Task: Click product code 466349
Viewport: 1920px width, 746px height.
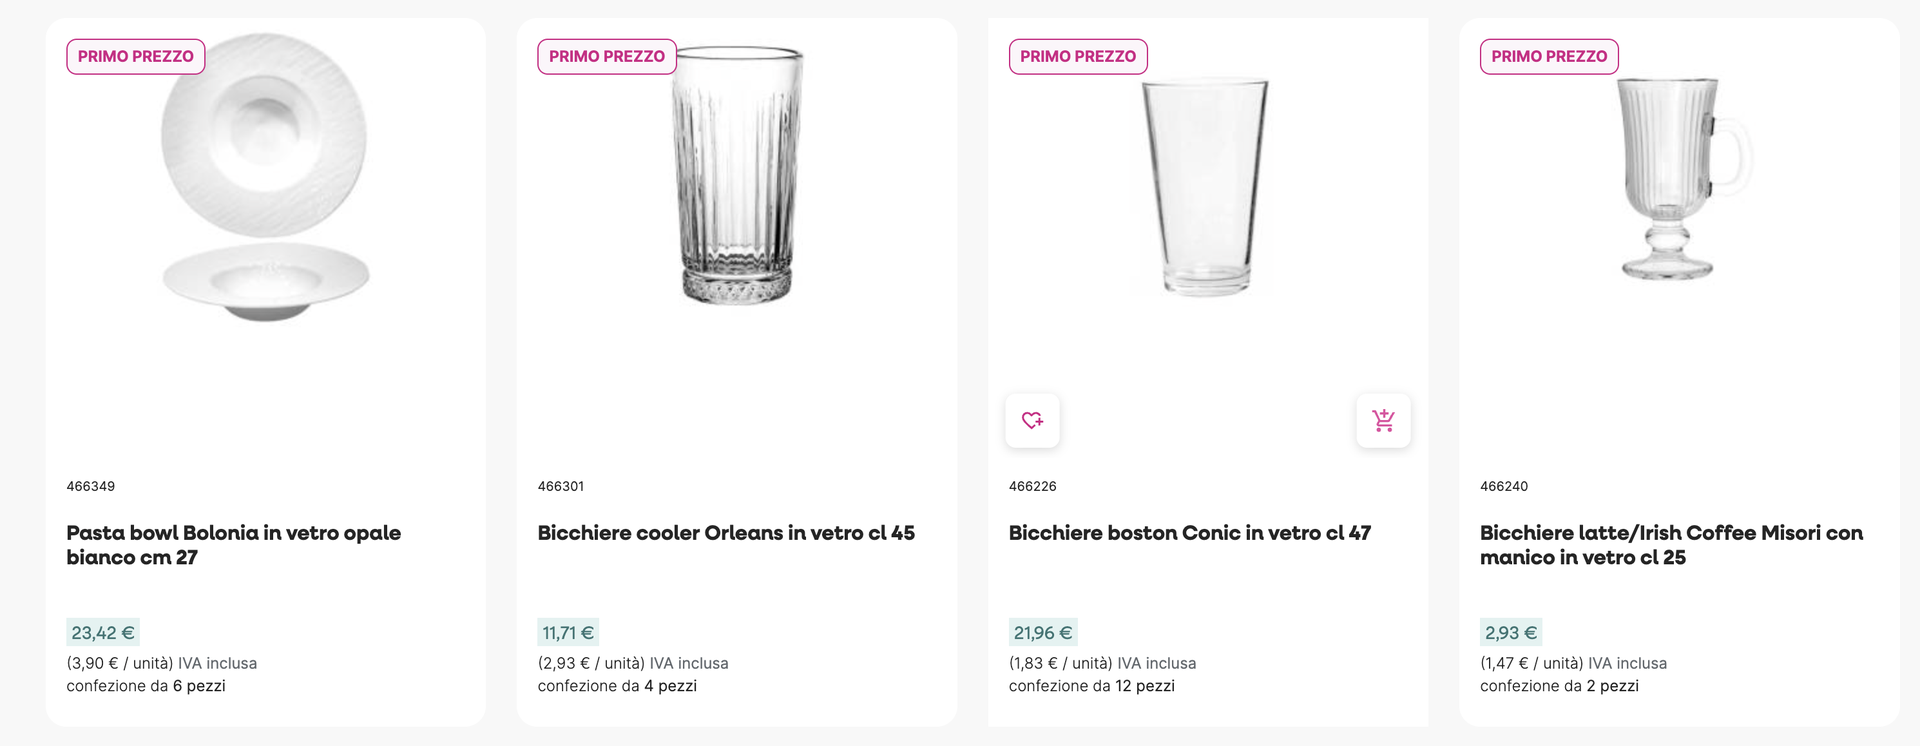Action: click(x=91, y=486)
